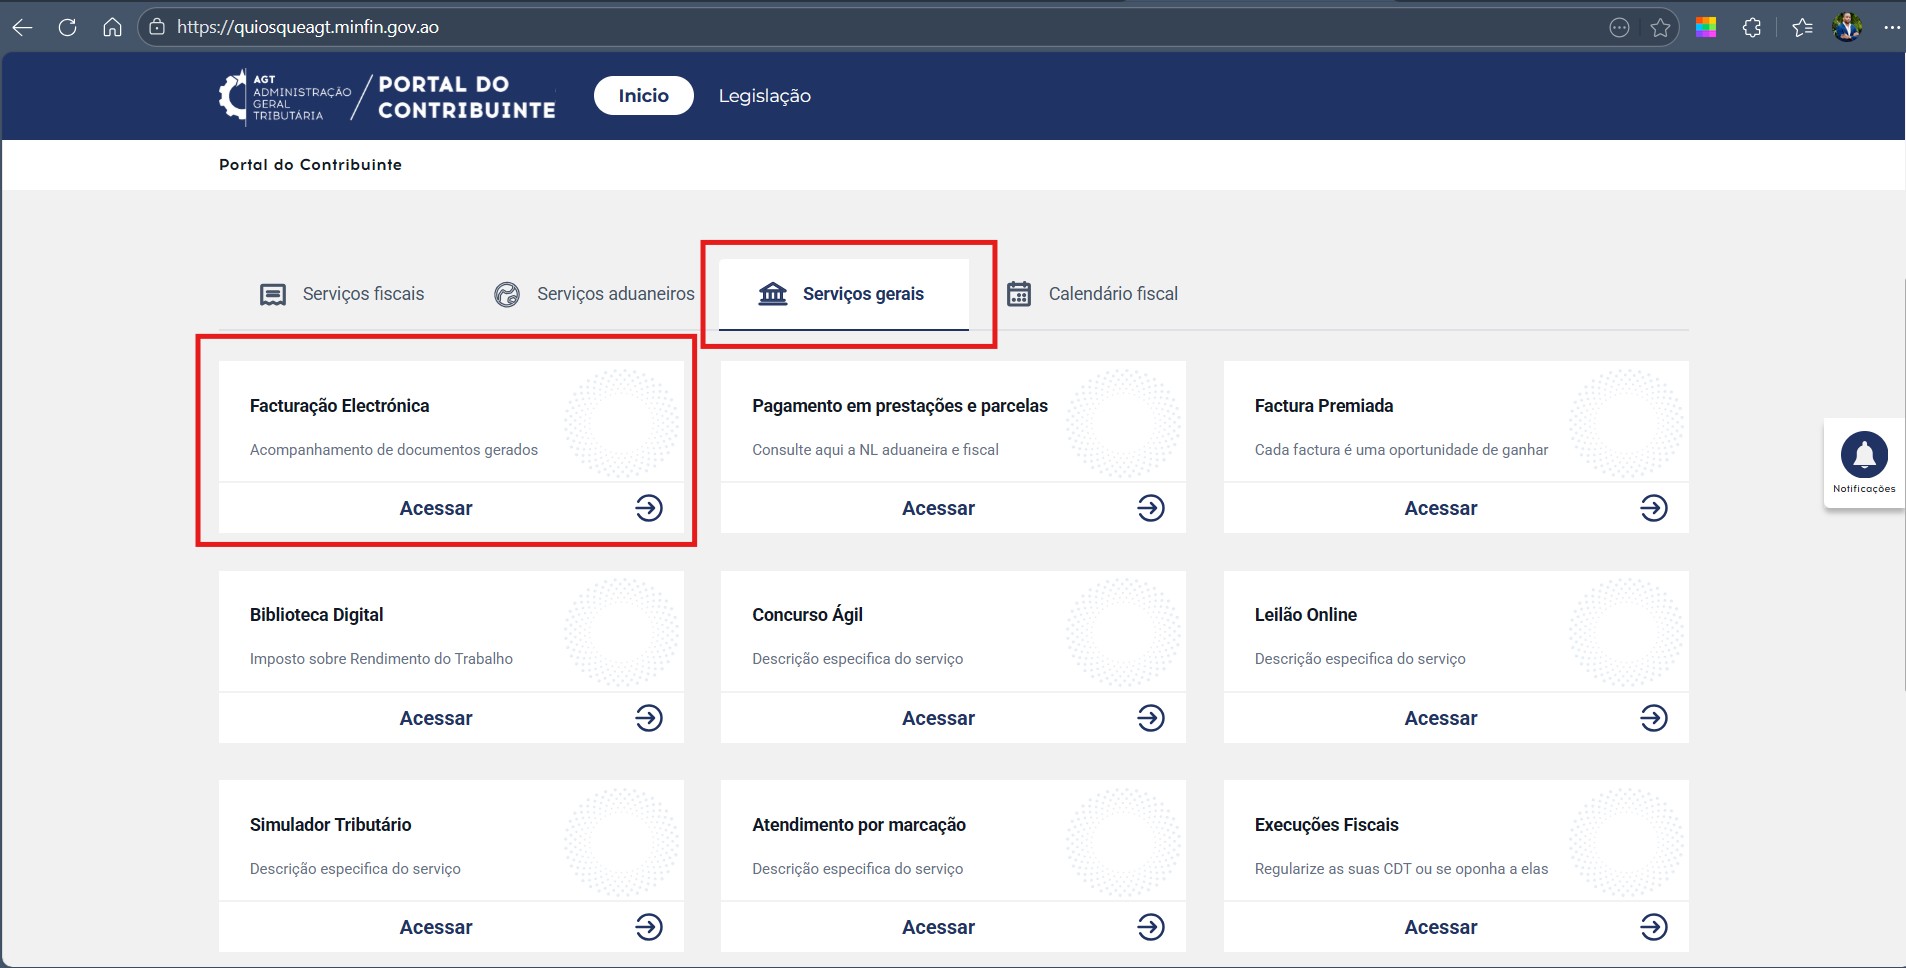1906x968 pixels.
Task: Click arrow icon on Leilão Online card
Action: coord(1653,718)
